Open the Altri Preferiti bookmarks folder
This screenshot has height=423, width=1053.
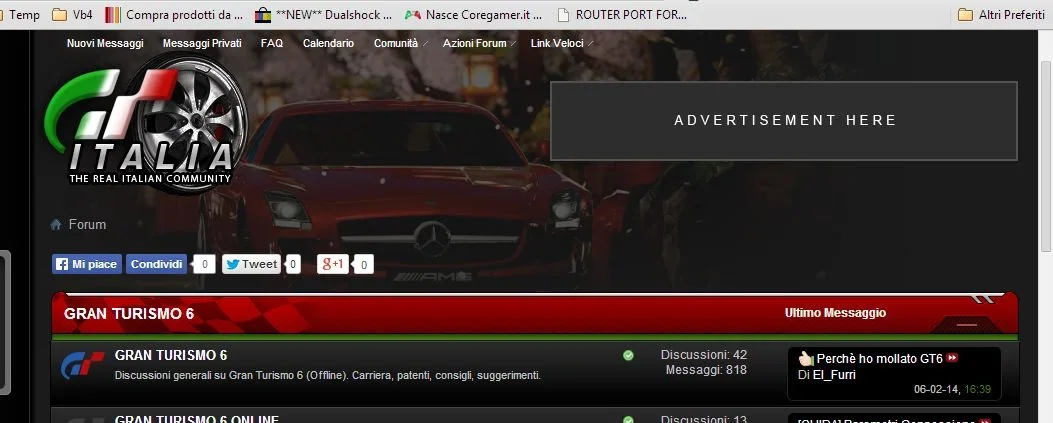pos(1001,15)
